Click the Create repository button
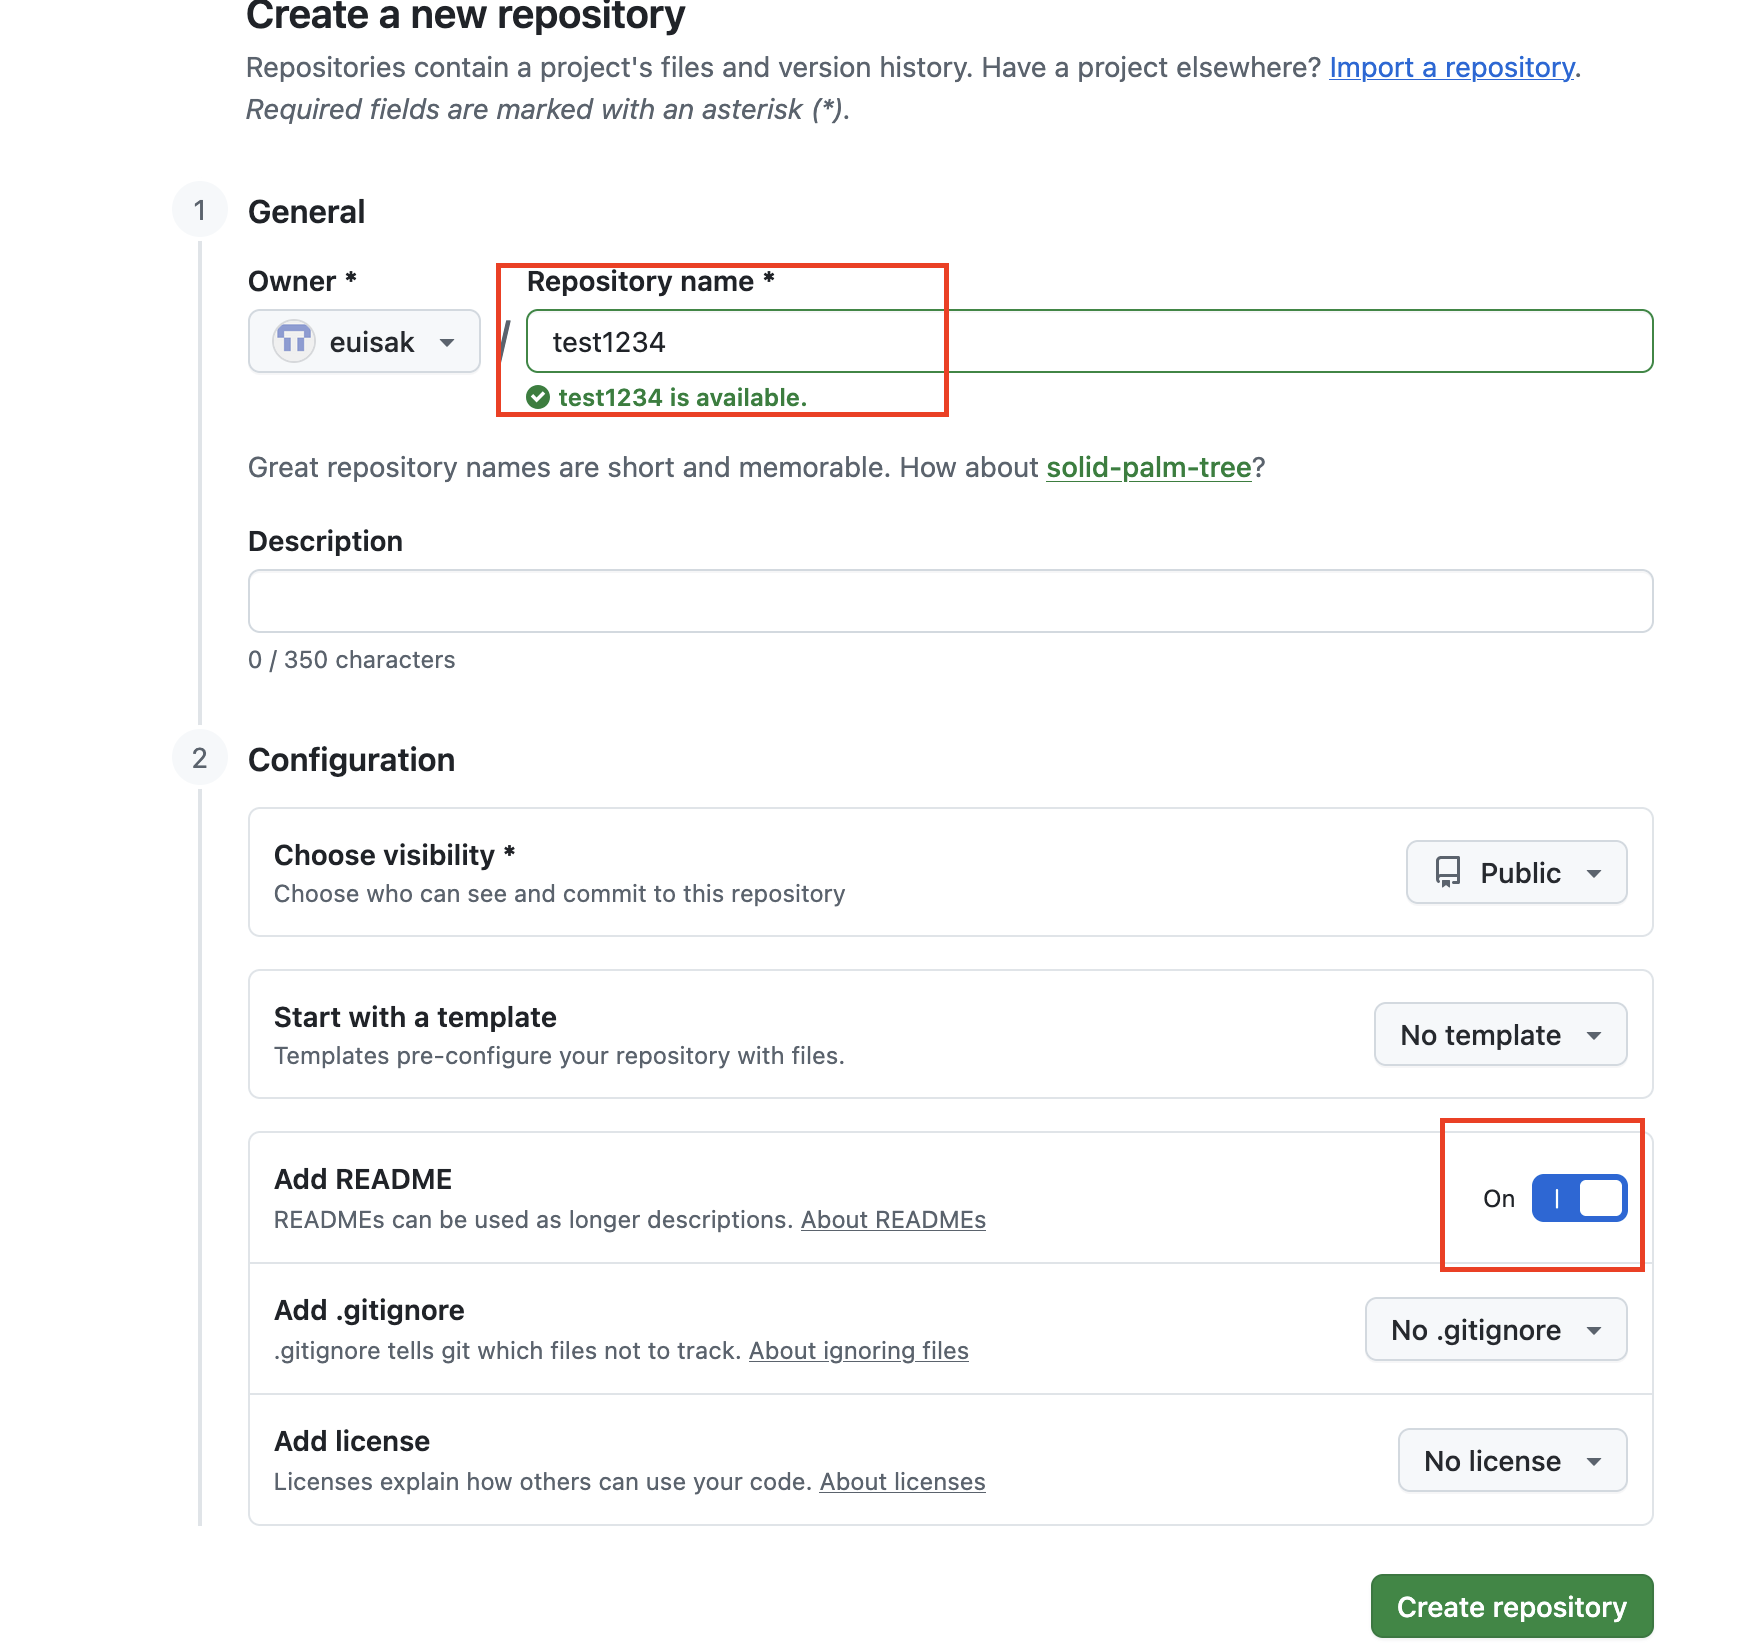Viewport: 1738px width, 1652px height. [1512, 1606]
